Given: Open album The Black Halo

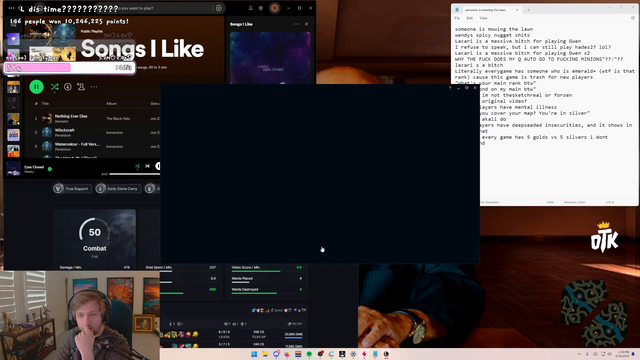Looking at the screenshot, I should point(118,118).
